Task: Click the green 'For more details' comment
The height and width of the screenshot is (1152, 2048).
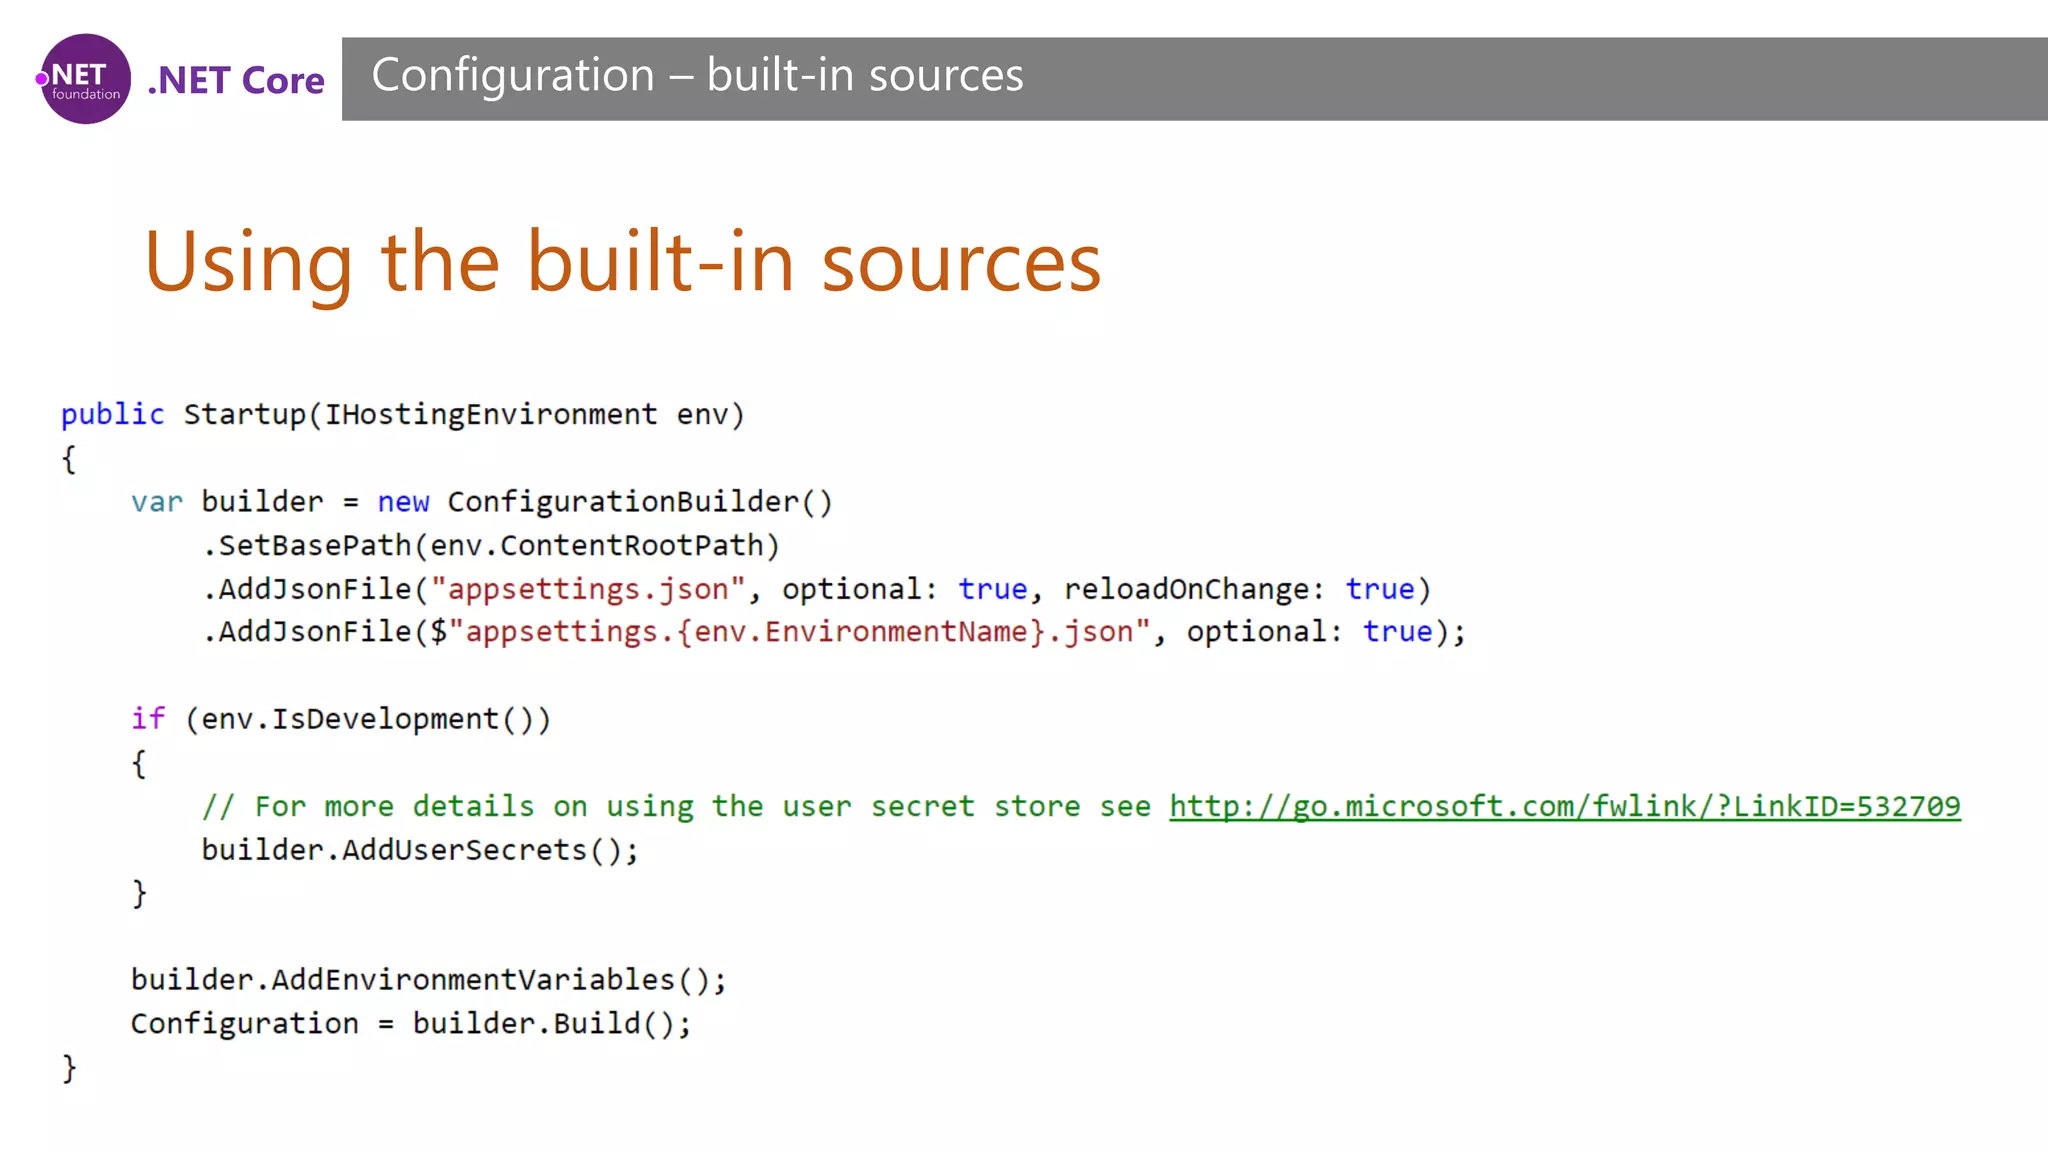Action: coord(676,806)
